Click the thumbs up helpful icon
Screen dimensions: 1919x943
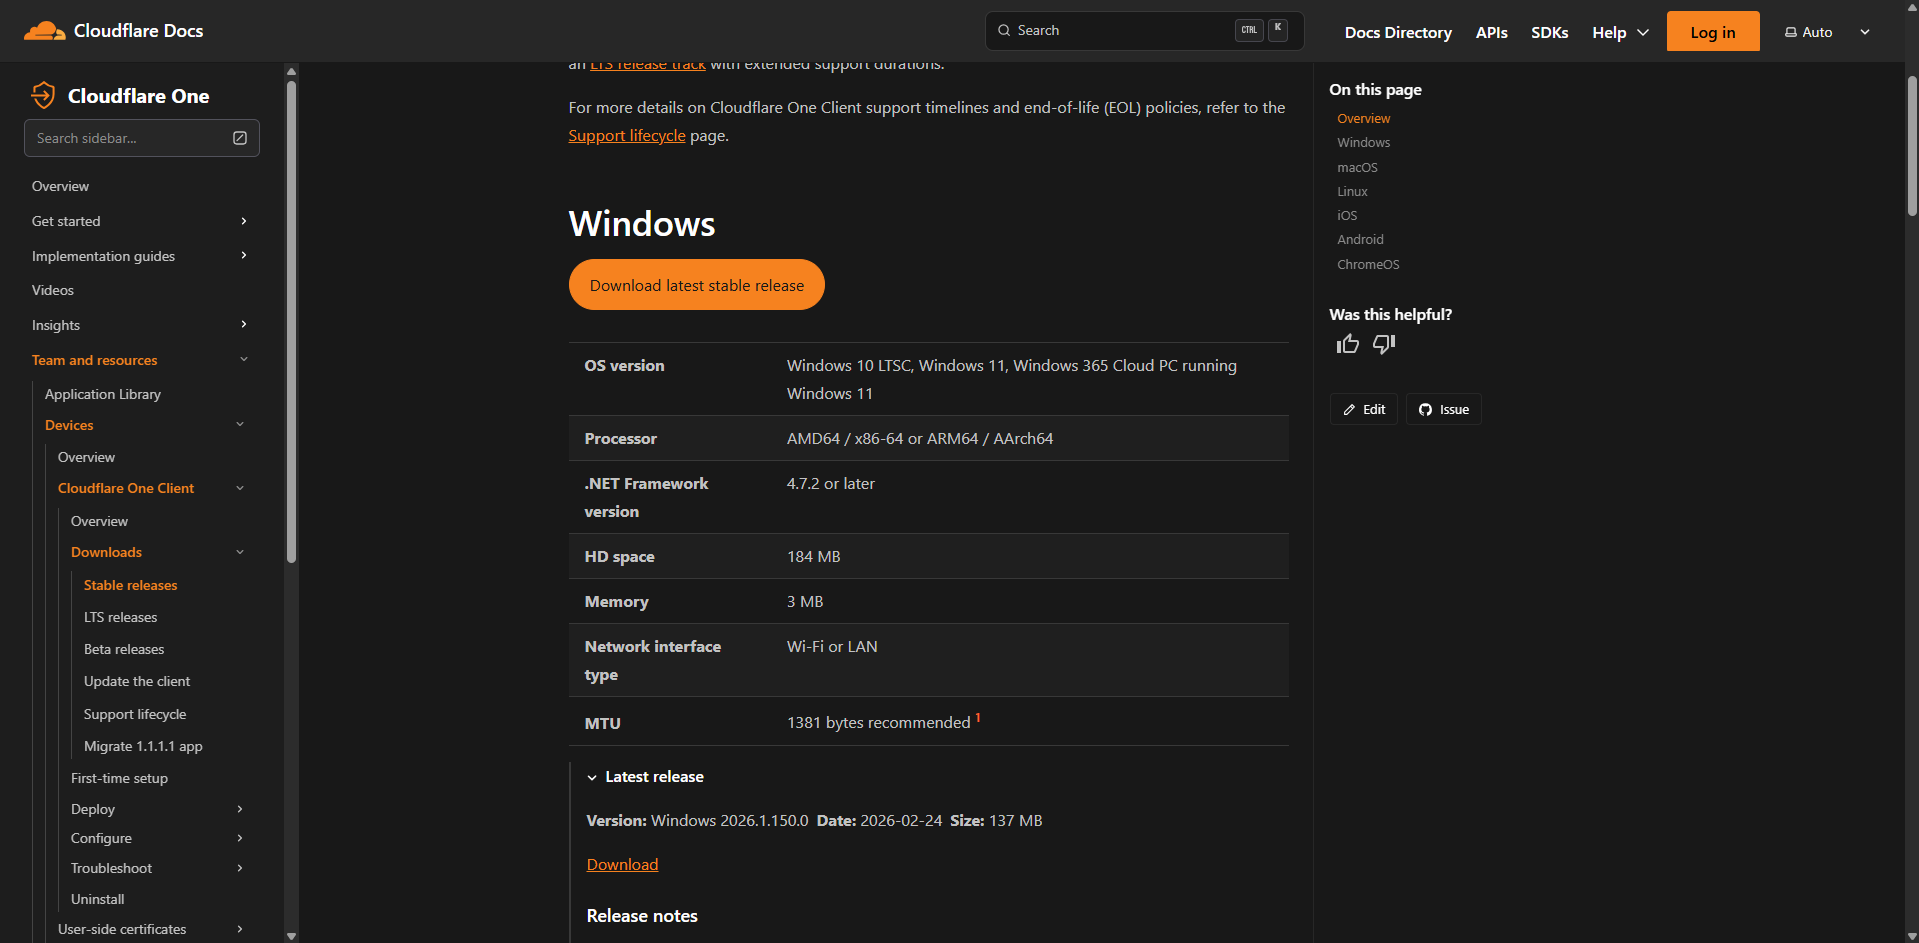coord(1348,344)
